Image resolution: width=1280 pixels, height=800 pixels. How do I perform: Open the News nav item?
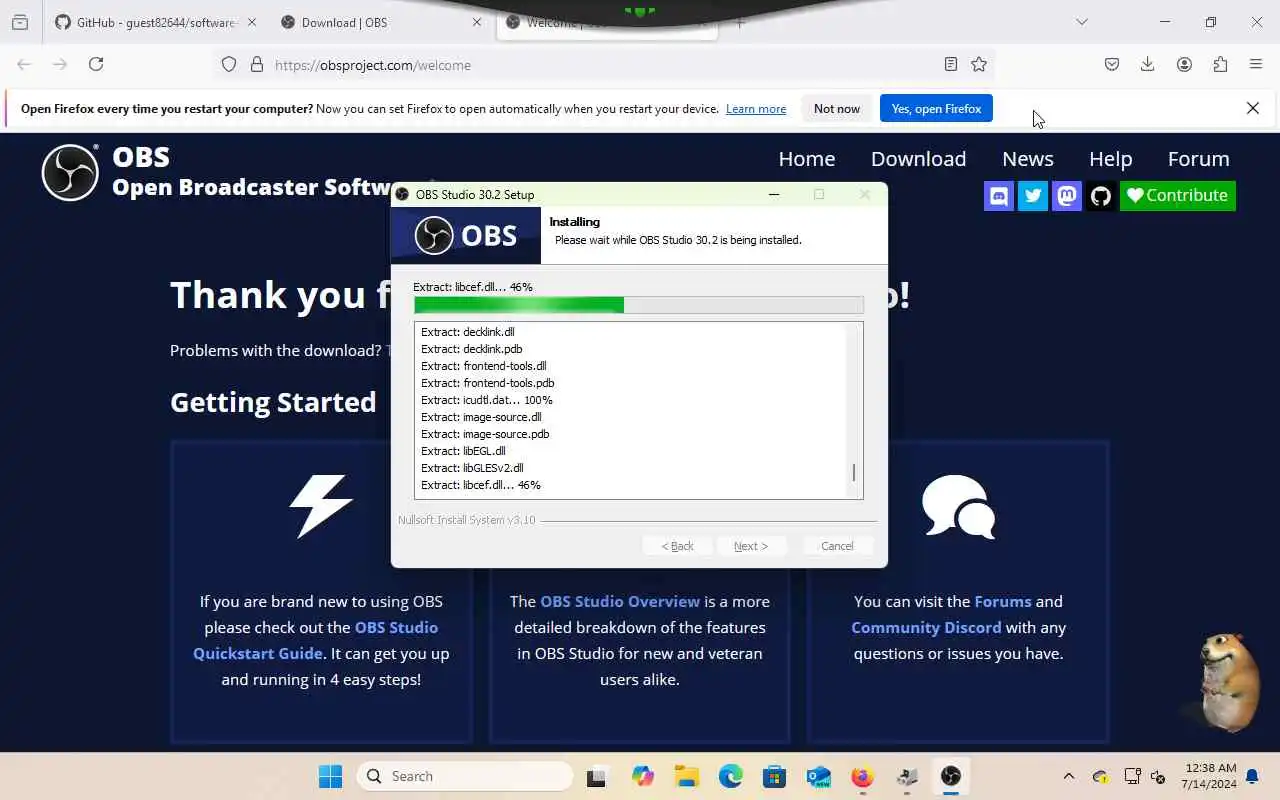tap(1028, 159)
